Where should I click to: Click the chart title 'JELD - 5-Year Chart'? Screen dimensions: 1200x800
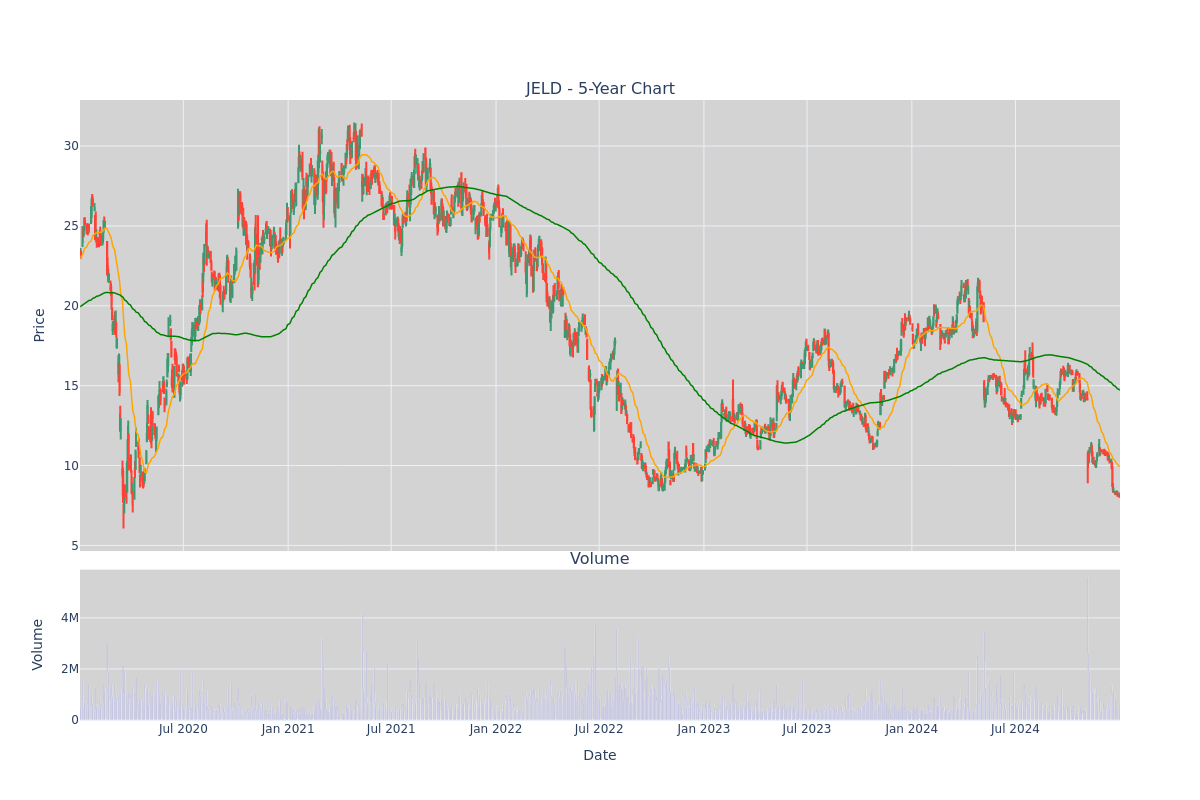(600, 89)
